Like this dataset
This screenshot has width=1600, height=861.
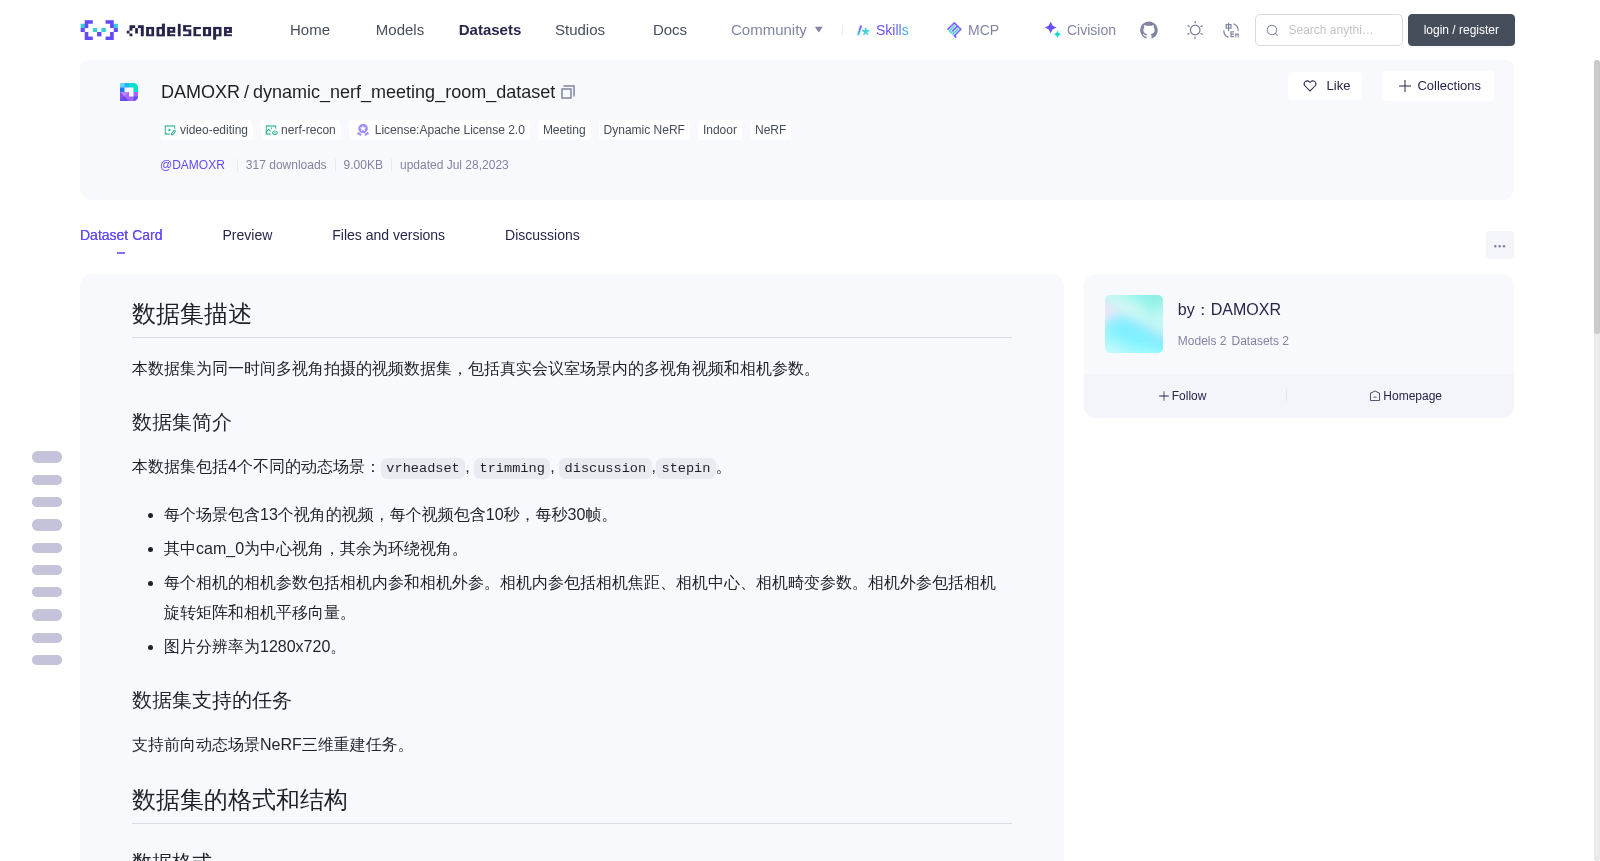click(1325, 86)
